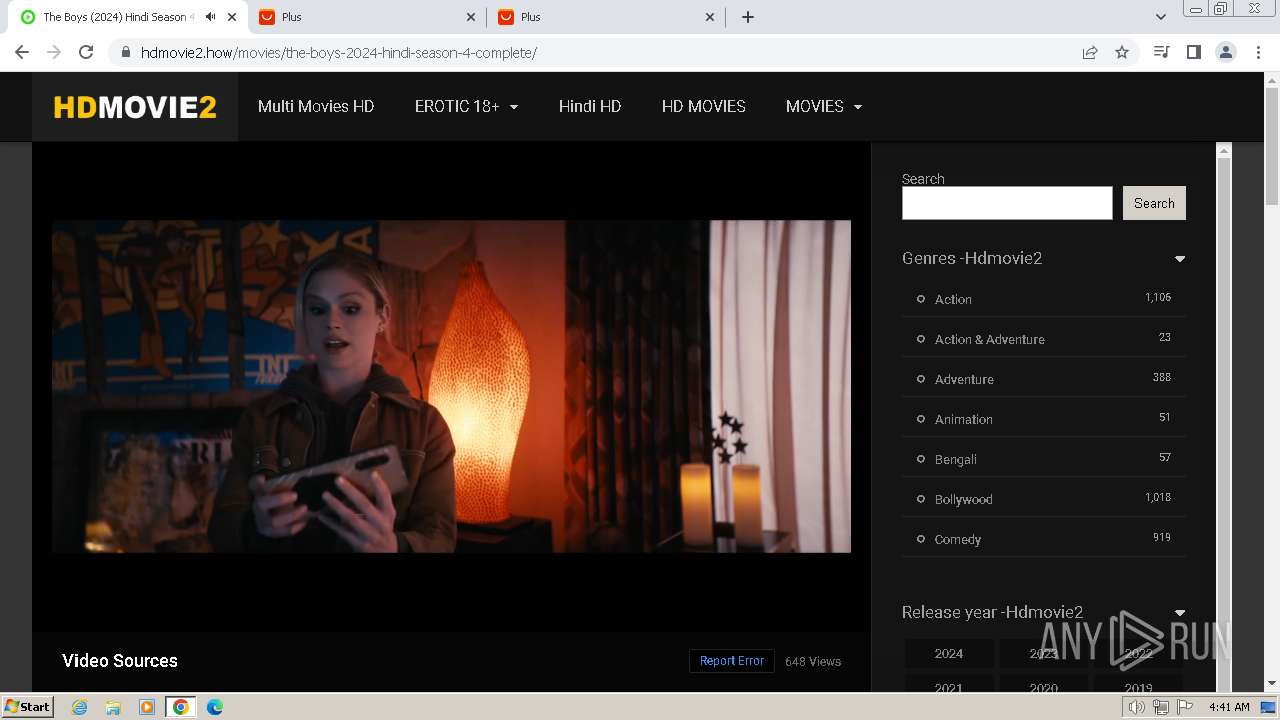Share this page via the share icon

click(x=1090, y=52)
